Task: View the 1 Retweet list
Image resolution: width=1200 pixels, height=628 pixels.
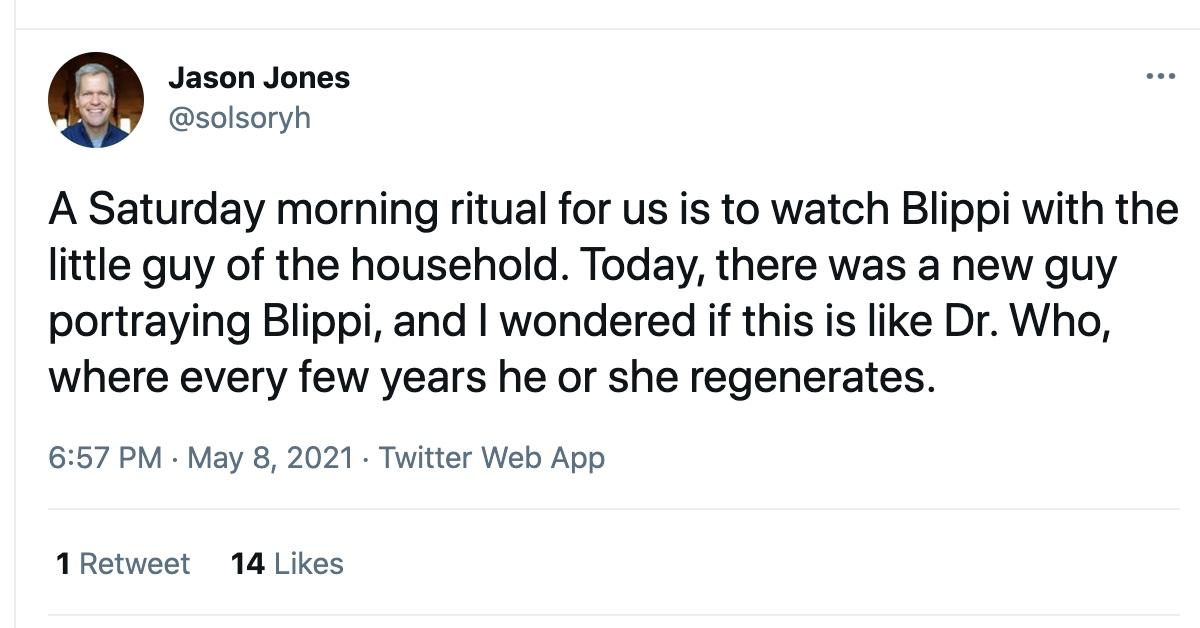Action: point(123,564)
